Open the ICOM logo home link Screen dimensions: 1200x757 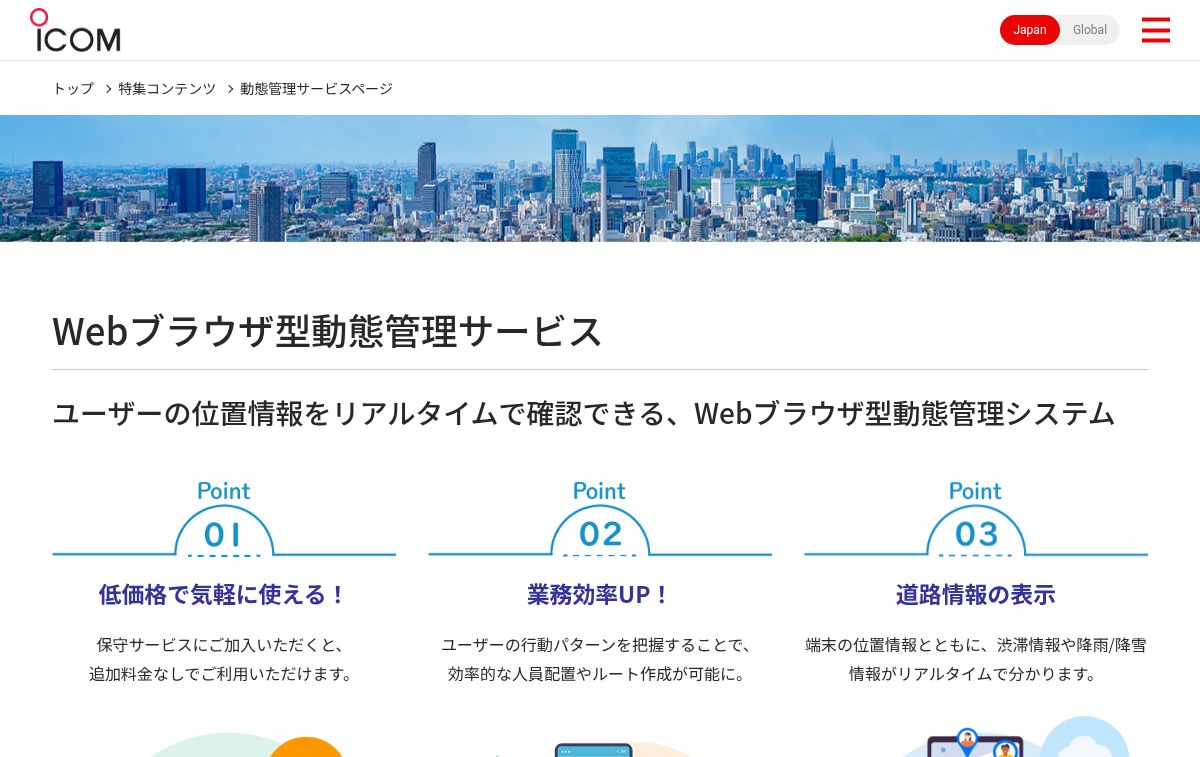click(75, 30)
